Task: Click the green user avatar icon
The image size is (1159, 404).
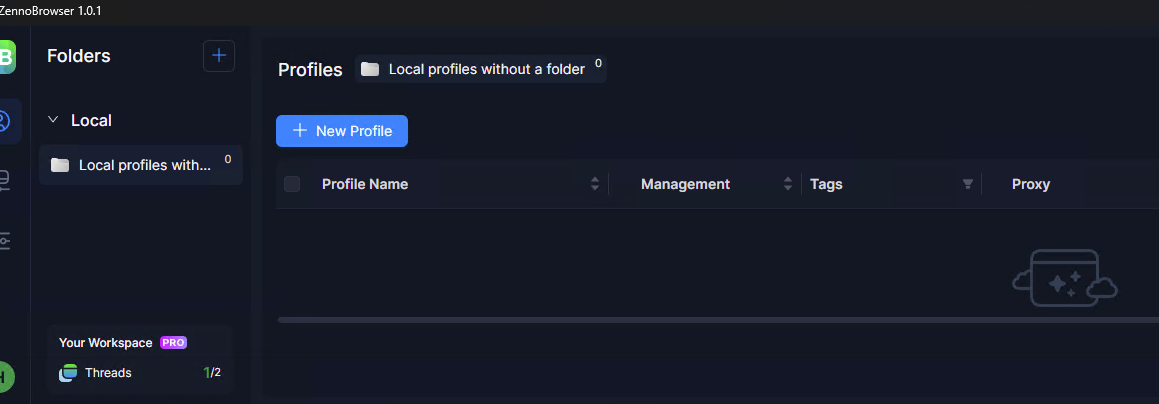Action: pos(5,377)
